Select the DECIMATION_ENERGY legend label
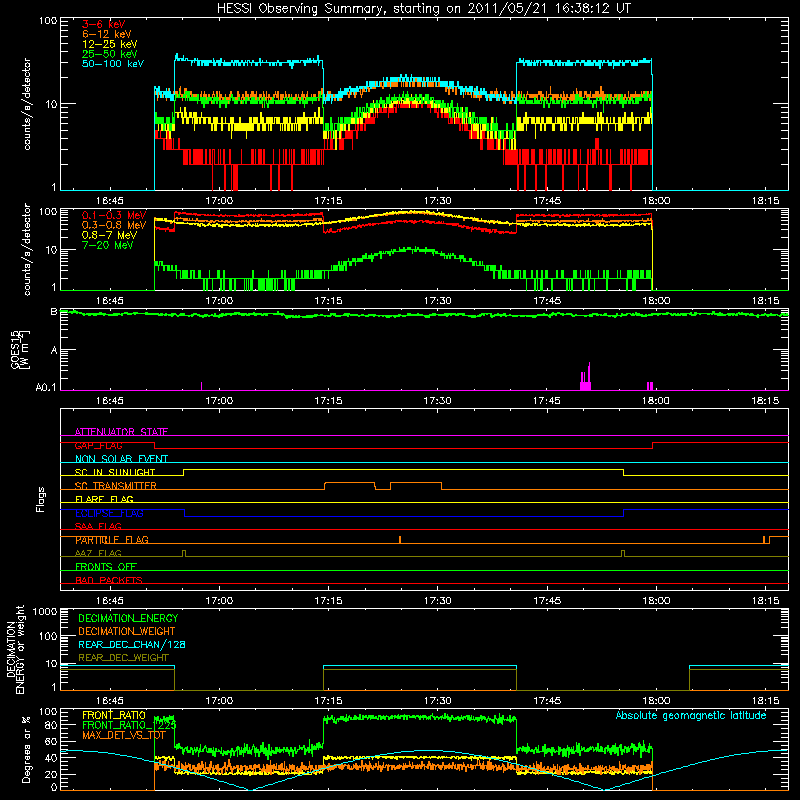The height and width of the screenshot is (800, 800). [x=128, y=618]
